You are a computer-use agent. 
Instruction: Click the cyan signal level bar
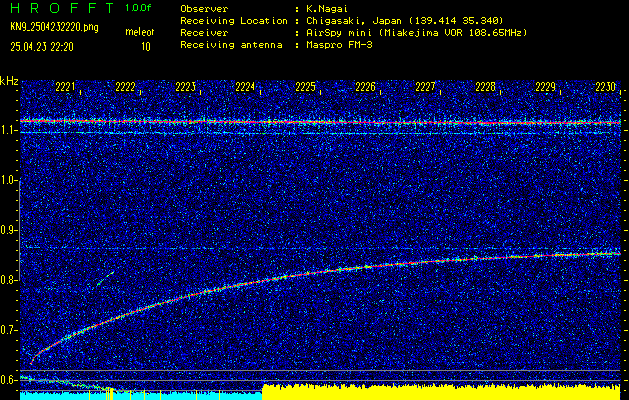click(x=140, y=396)
